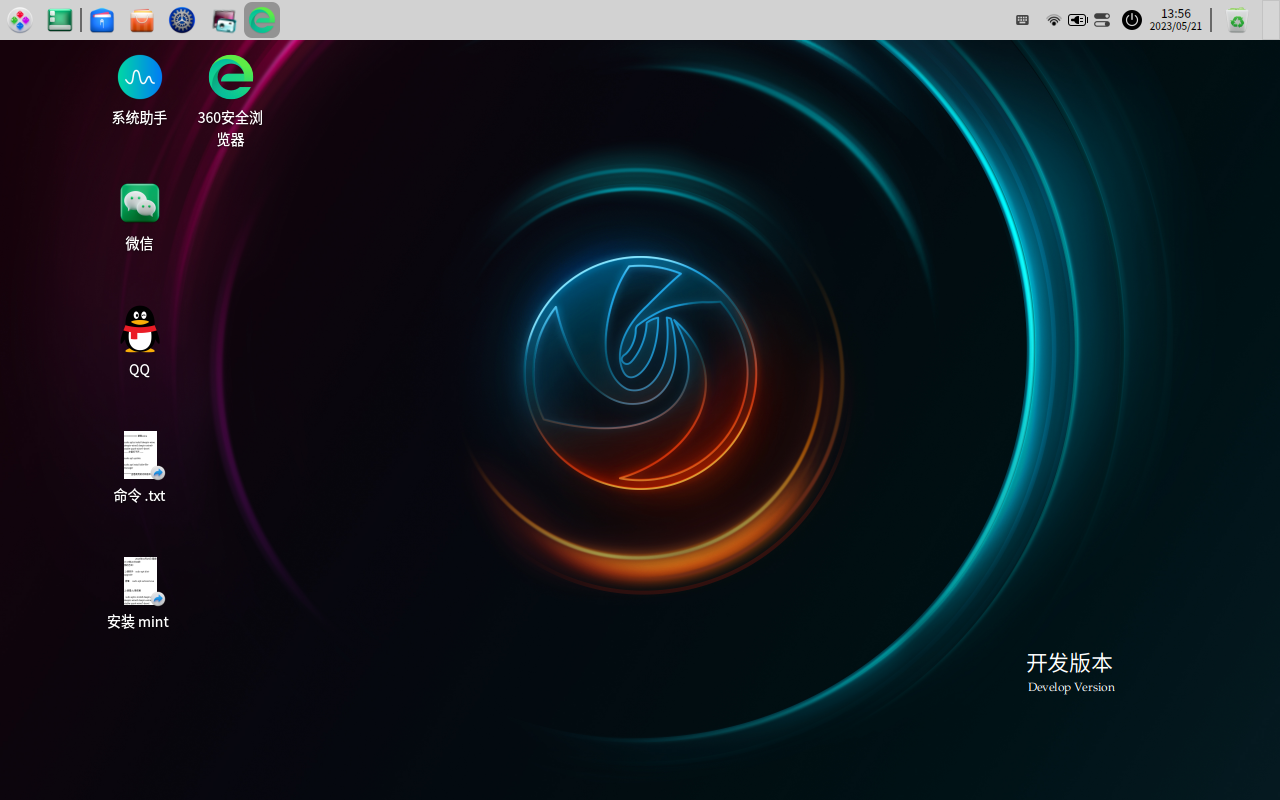Click the show desktop icon in the dock
1280x800 pixels.
[59, 20]
